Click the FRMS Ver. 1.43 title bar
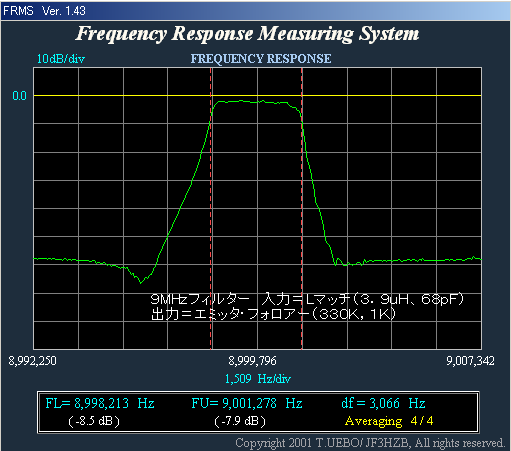 [255, 11]
